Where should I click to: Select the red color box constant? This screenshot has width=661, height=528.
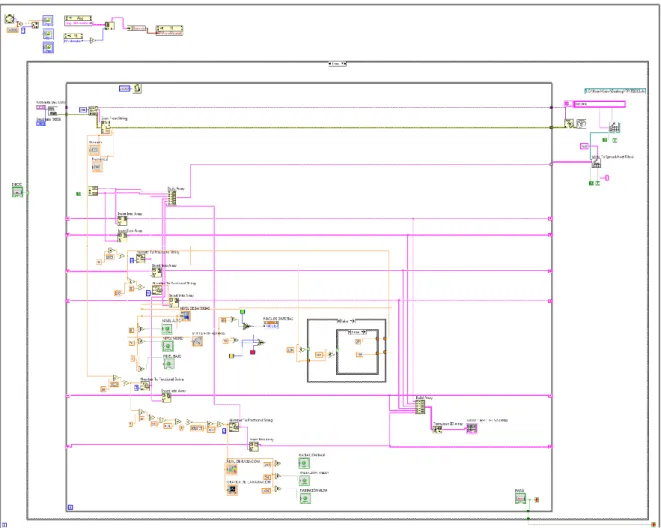coord(253,352)
